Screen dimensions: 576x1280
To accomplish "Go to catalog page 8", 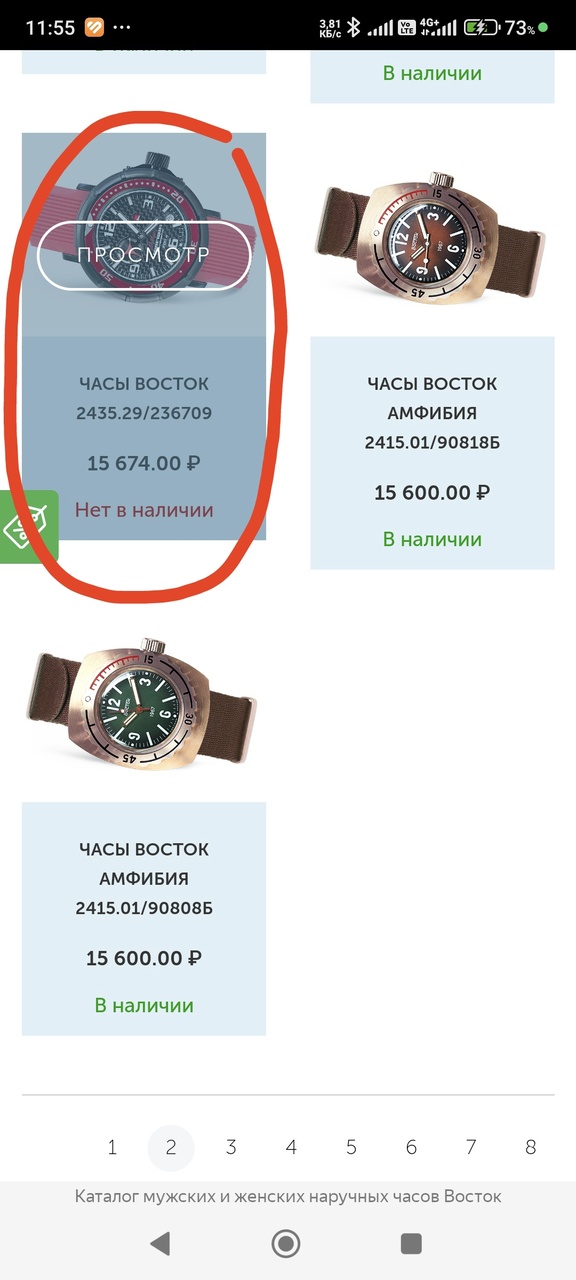I will tap(531, 1147).
